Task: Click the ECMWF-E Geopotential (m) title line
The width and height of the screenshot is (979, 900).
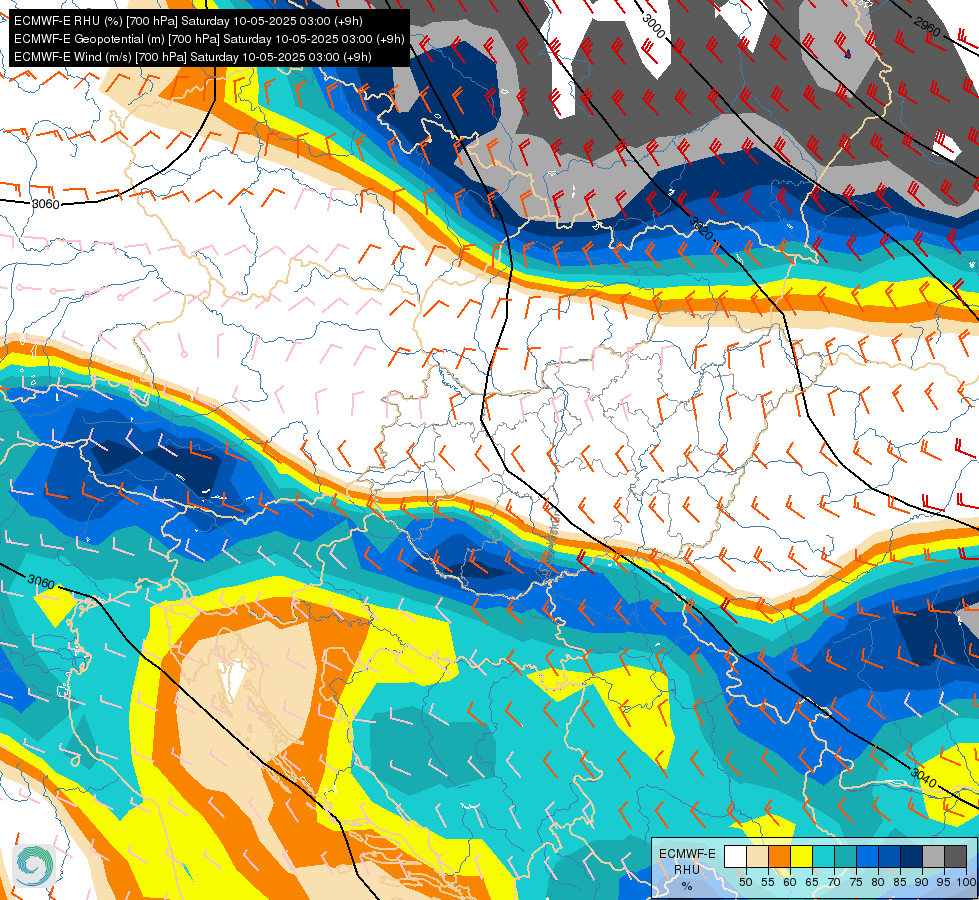Action: coord(209,39)
